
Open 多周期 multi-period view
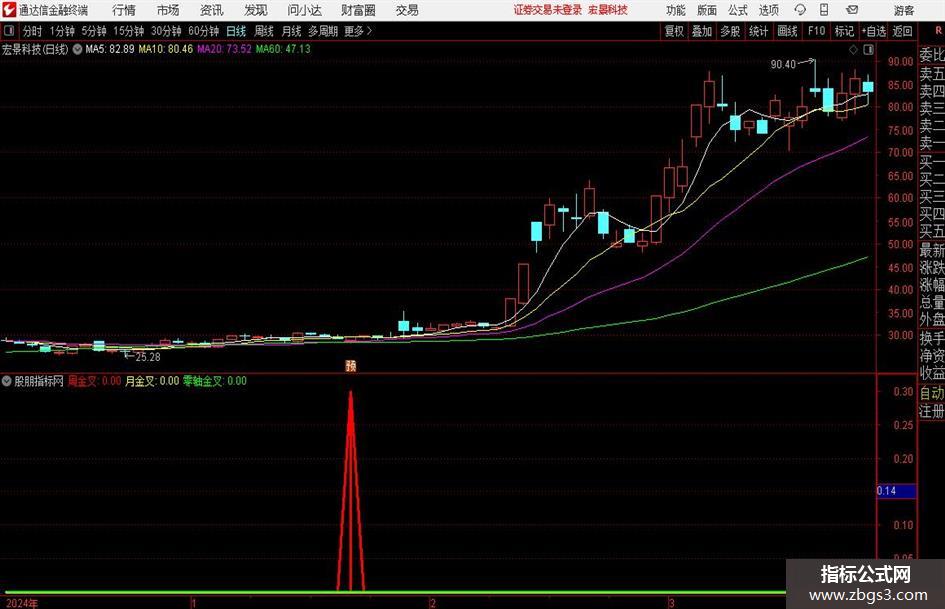[x=323, y=31]
